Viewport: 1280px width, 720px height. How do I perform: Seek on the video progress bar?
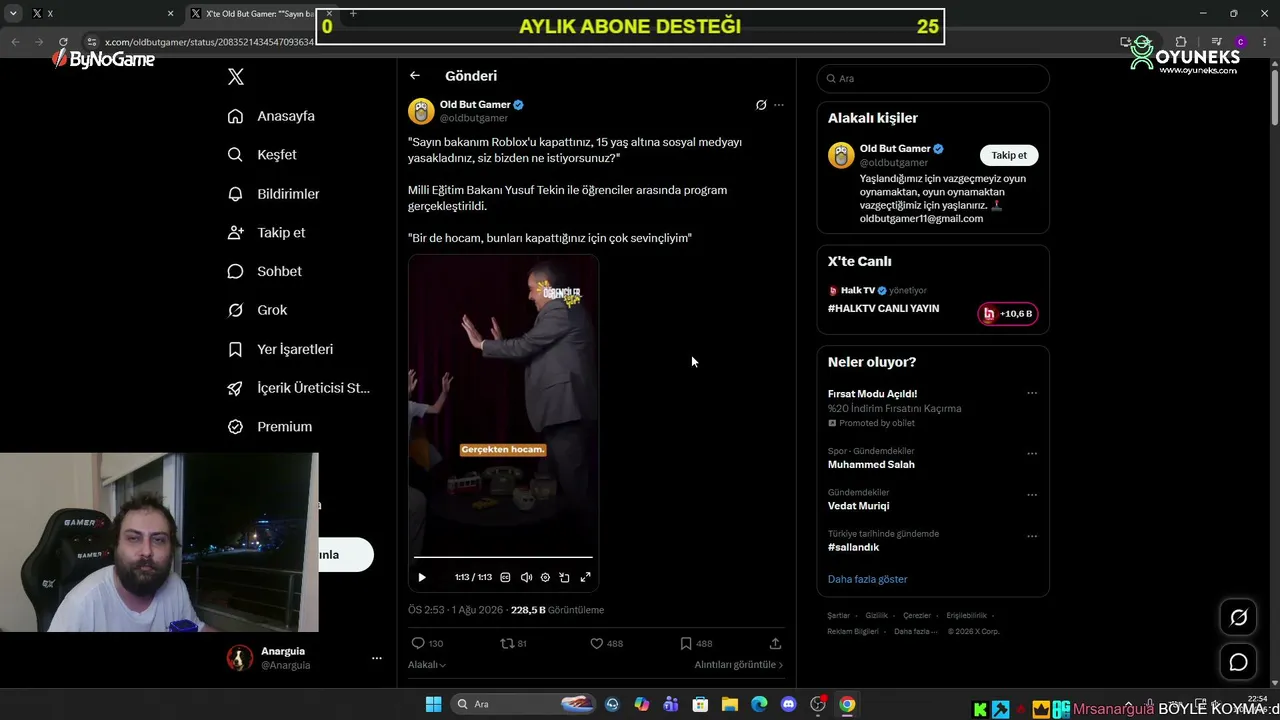[x=503, y=557]
